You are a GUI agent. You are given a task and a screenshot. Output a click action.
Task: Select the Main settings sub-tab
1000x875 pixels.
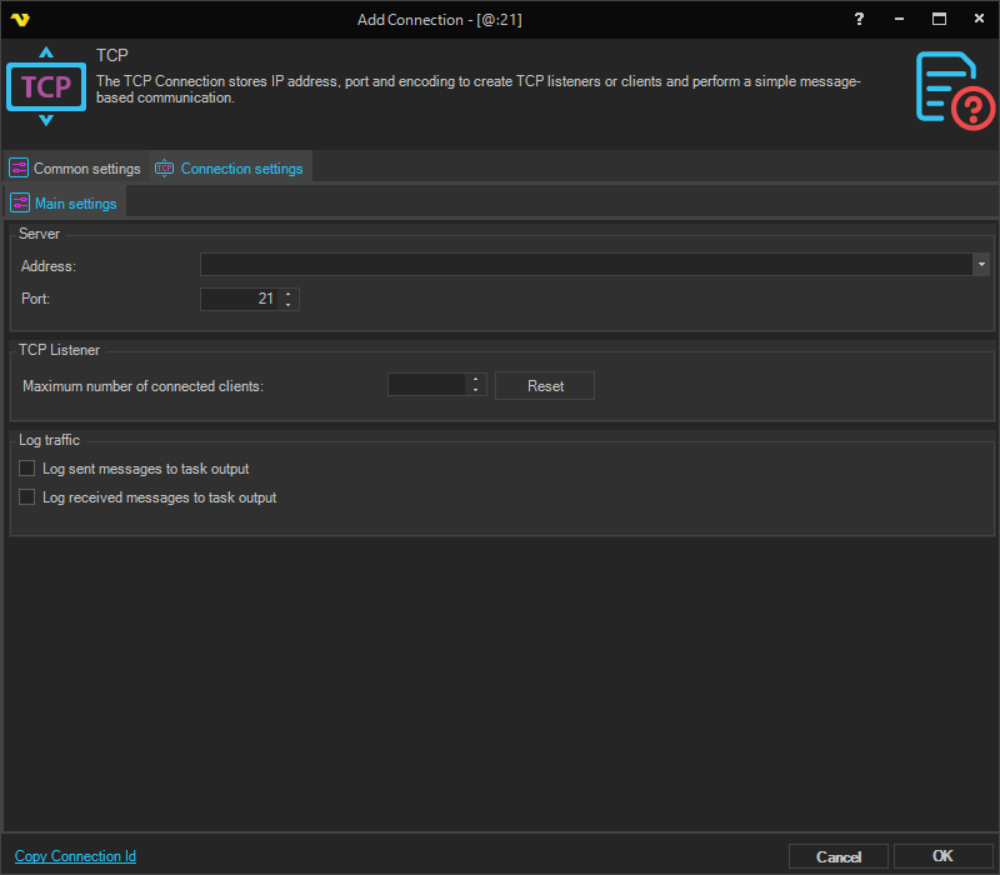tap(75, 203)
